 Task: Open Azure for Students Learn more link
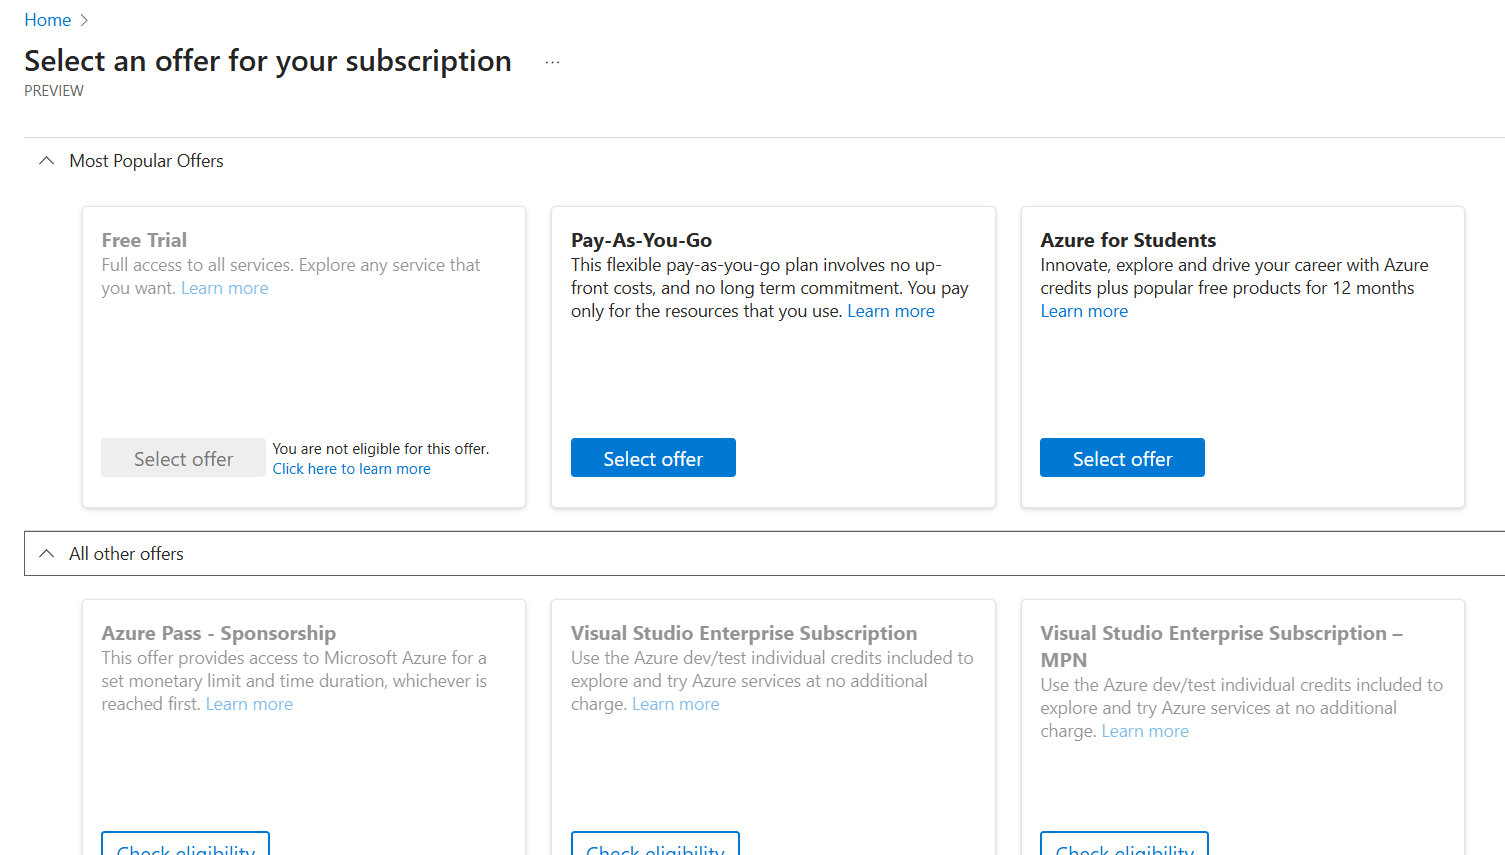pos(1084,311)
